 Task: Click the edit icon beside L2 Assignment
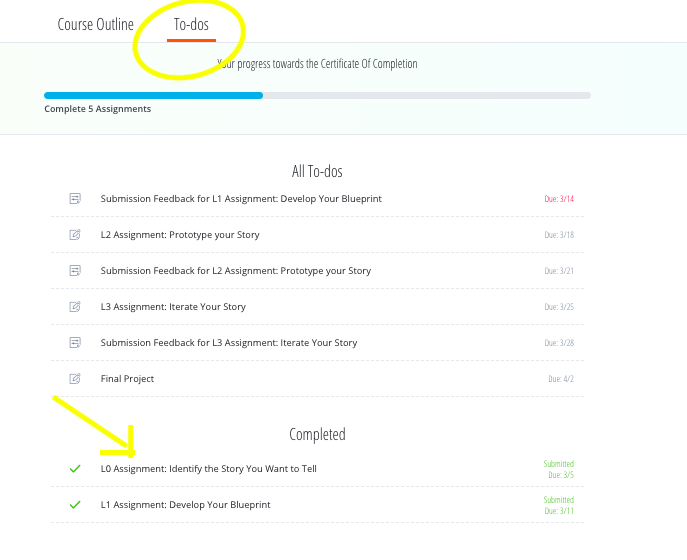[x=75, y=235]
